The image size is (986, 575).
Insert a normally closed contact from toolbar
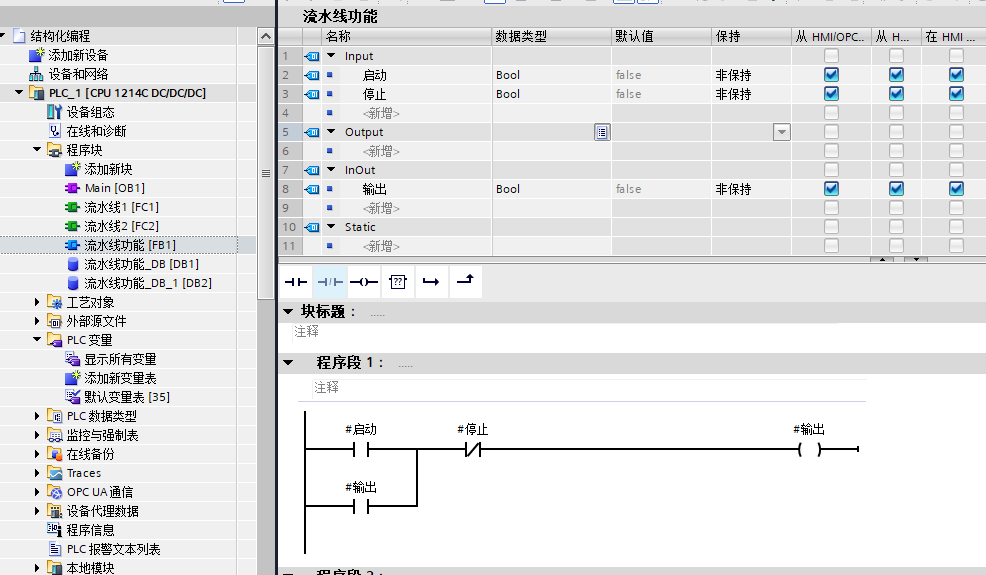pyautogui.click(x=329, y=282)
